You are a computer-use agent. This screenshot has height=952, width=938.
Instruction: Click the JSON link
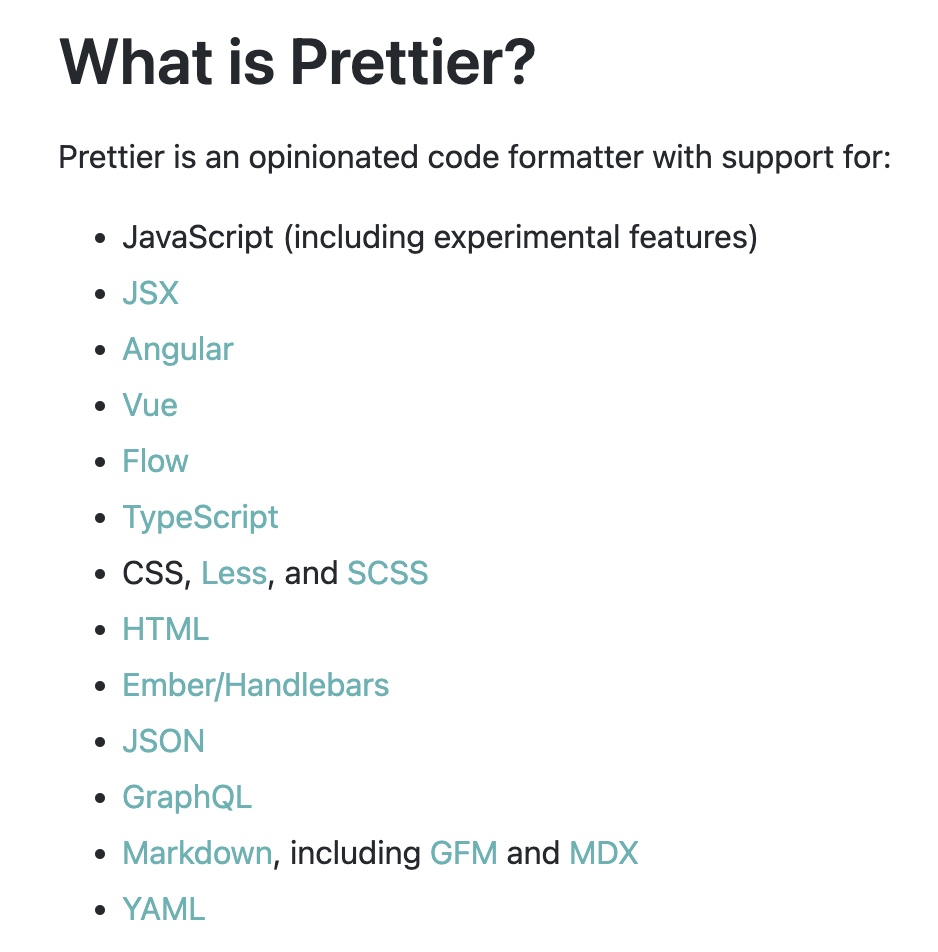[164, 741]
